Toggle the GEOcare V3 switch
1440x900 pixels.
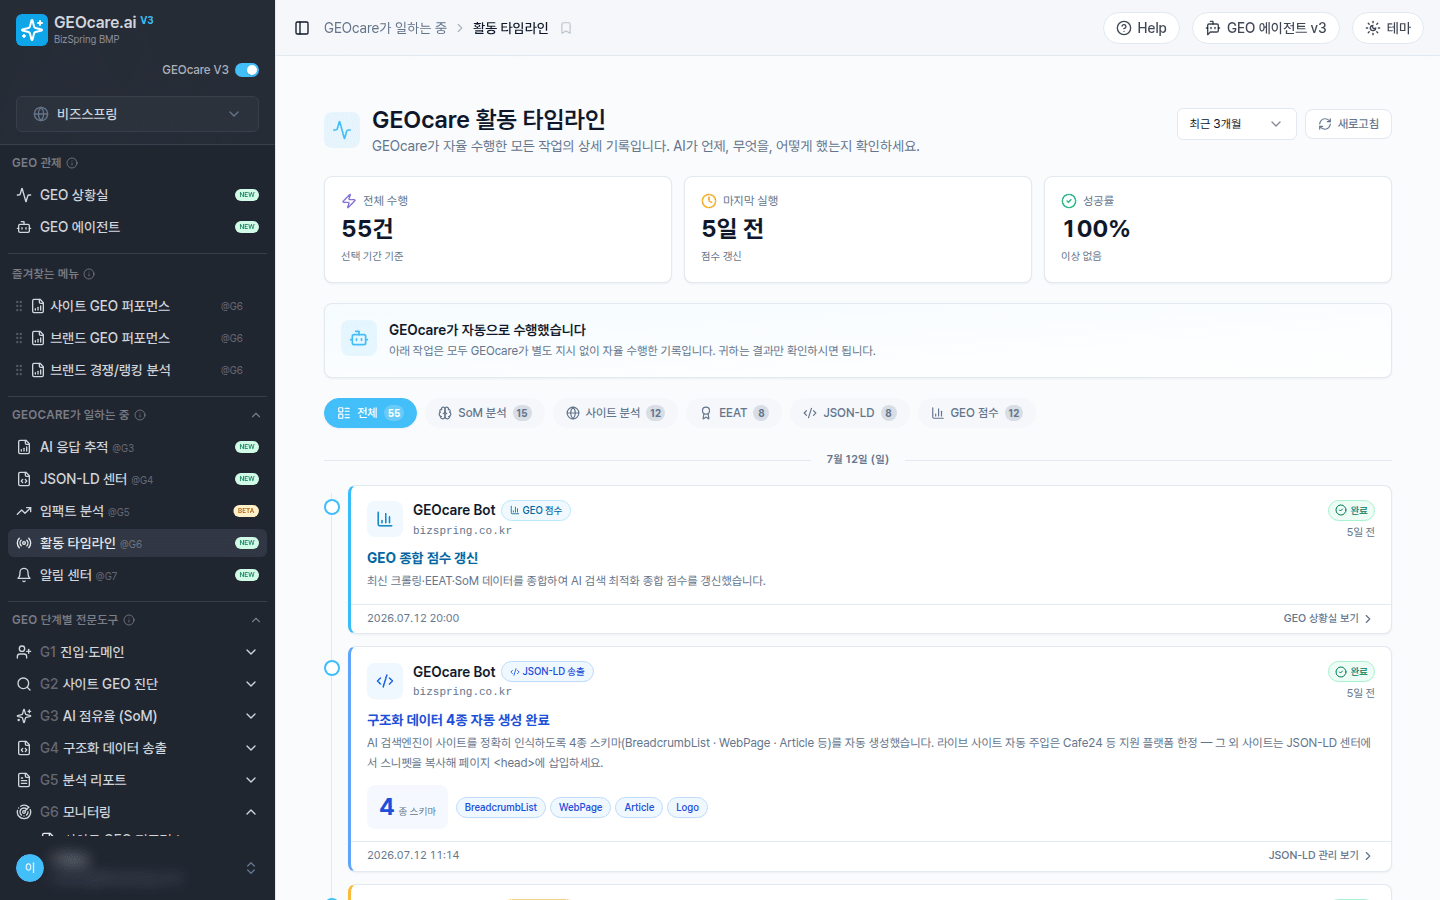coord(247,70)
